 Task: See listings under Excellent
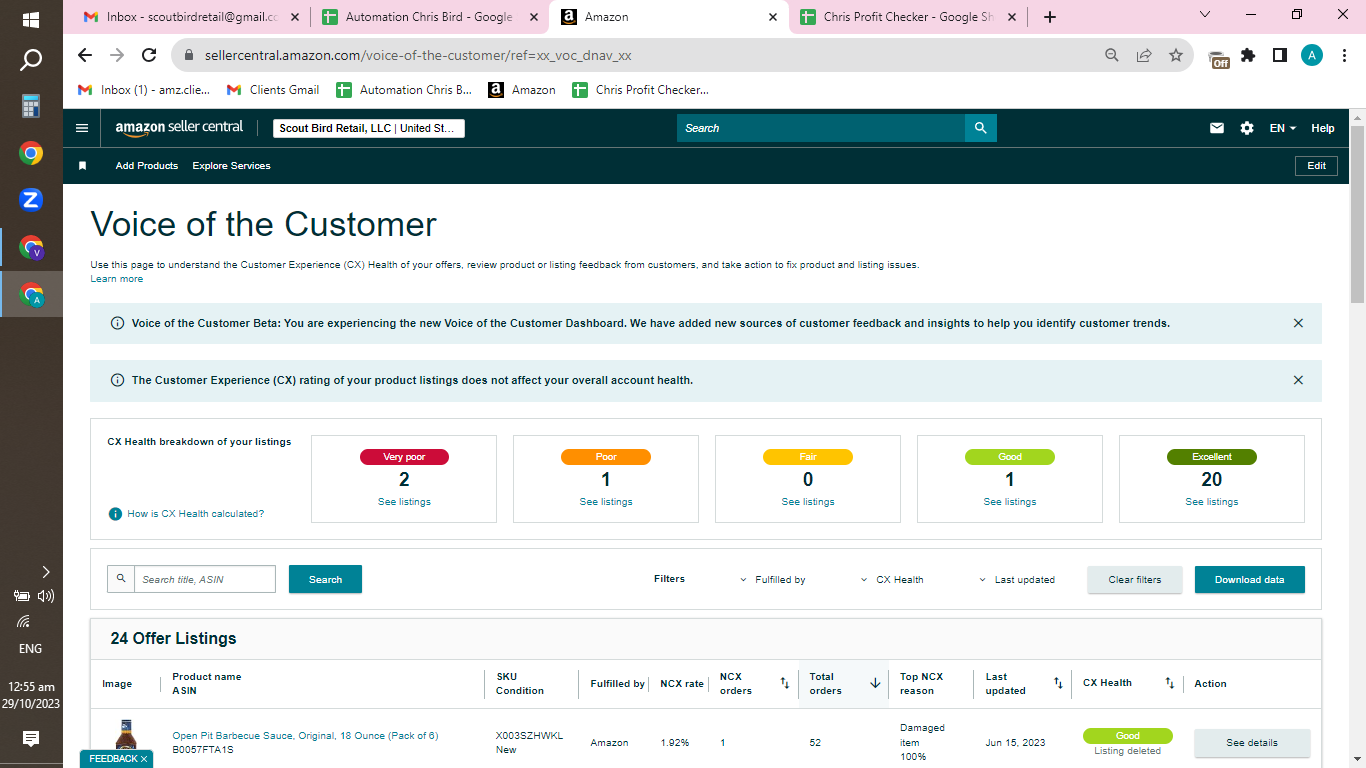click(x=1212, y=502)
